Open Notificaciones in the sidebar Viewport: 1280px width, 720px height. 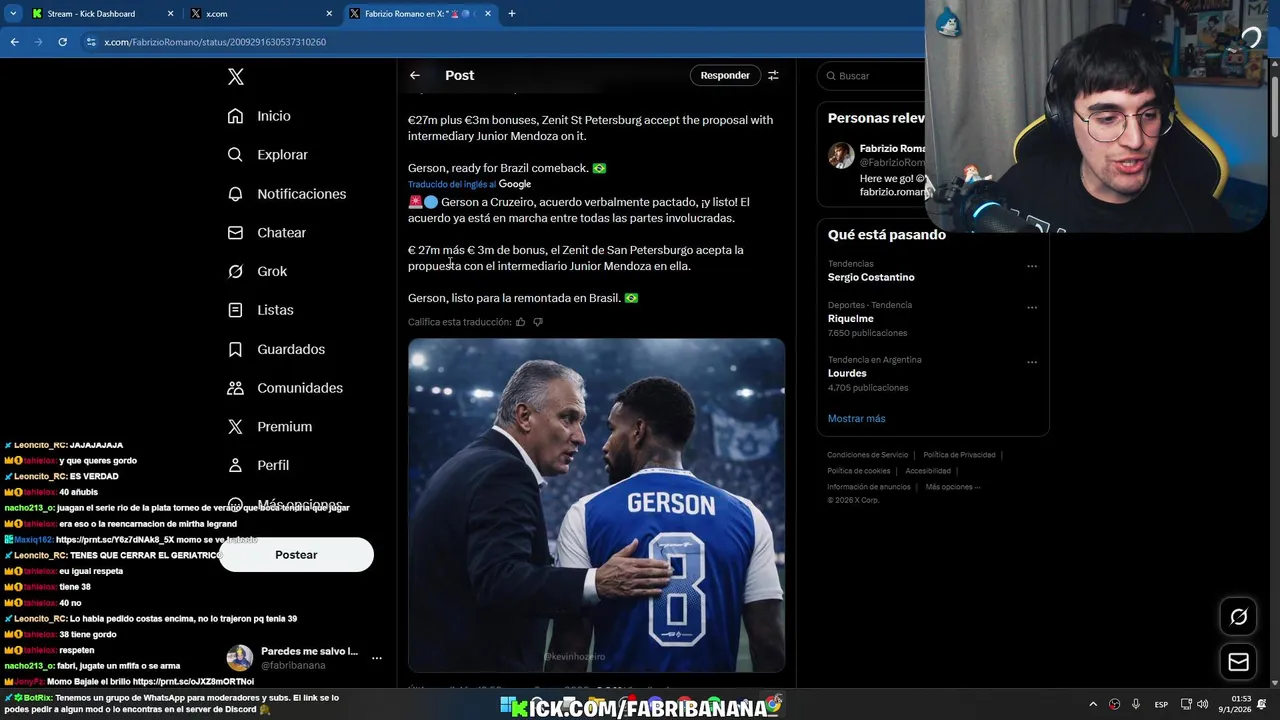[287, 194]
